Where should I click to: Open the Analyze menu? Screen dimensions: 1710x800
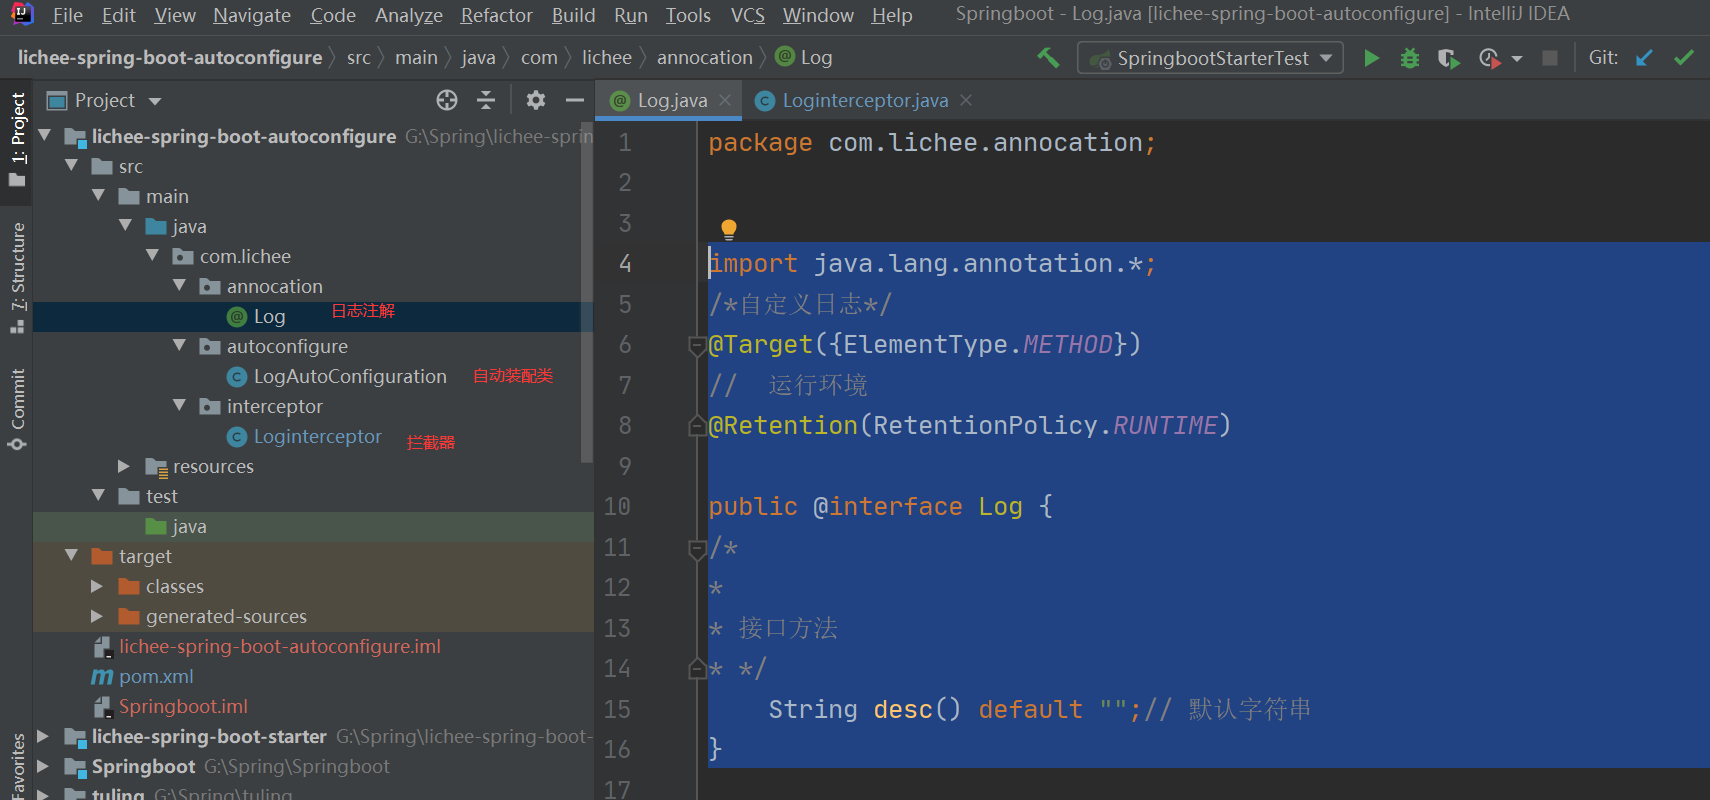pyautogui.click(x=408, y=15)
